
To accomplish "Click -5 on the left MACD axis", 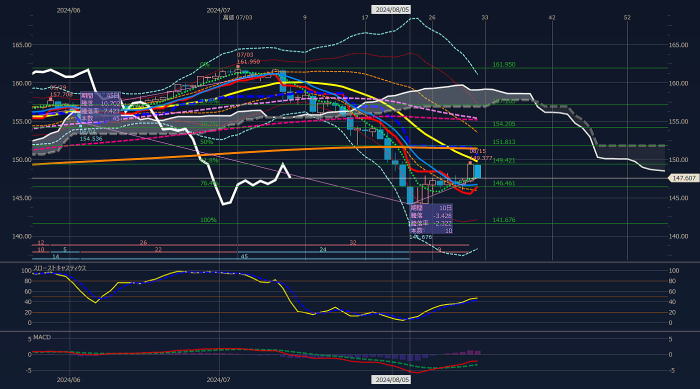I will pos(29,371).
